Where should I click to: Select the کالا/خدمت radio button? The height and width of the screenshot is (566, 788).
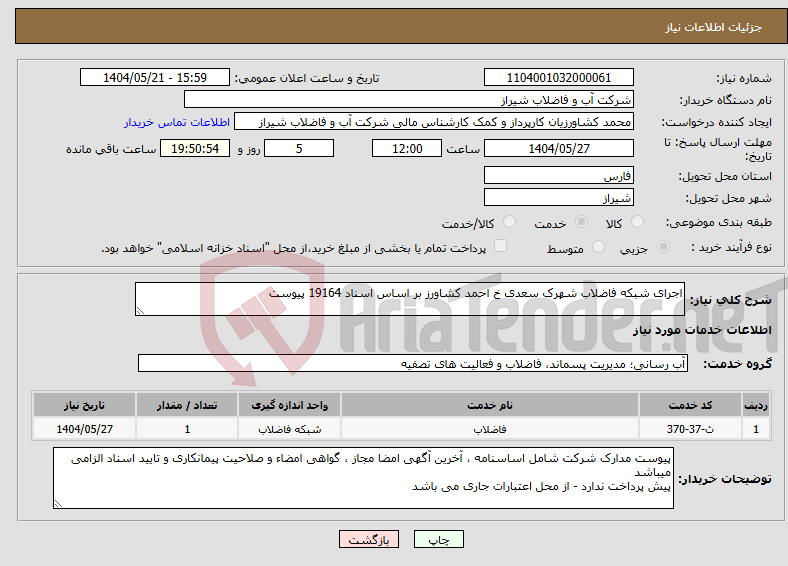tap(510, 222)
